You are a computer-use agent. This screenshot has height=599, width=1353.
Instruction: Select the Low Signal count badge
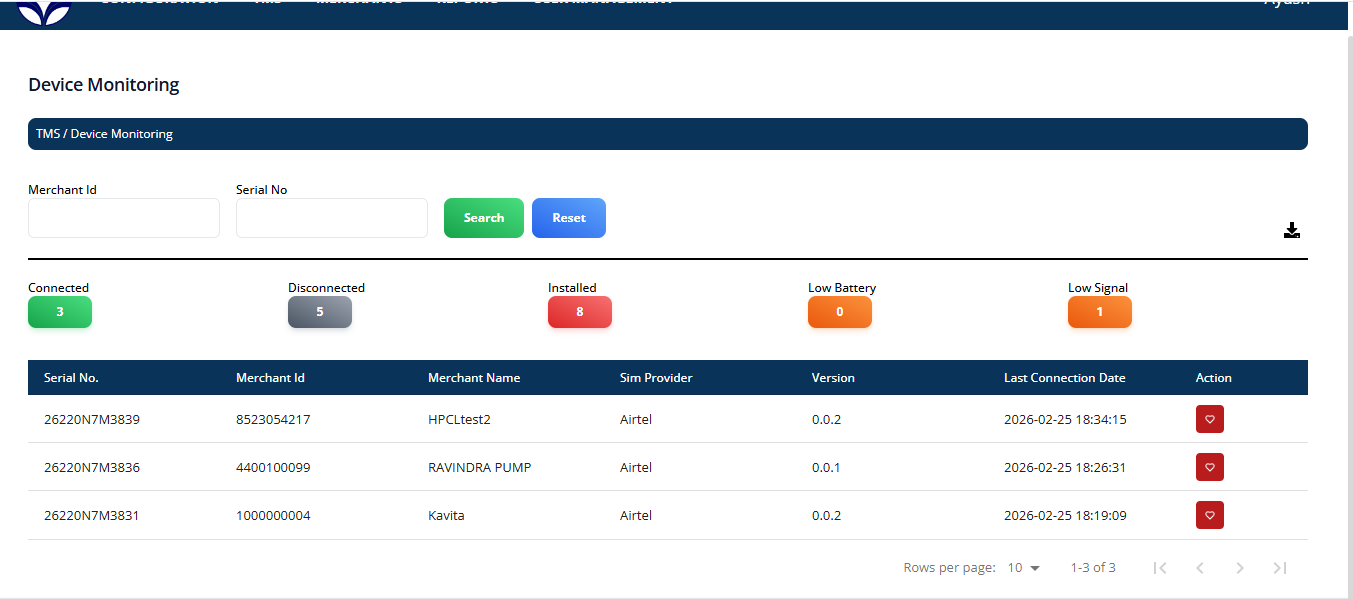pos(1100,312)
